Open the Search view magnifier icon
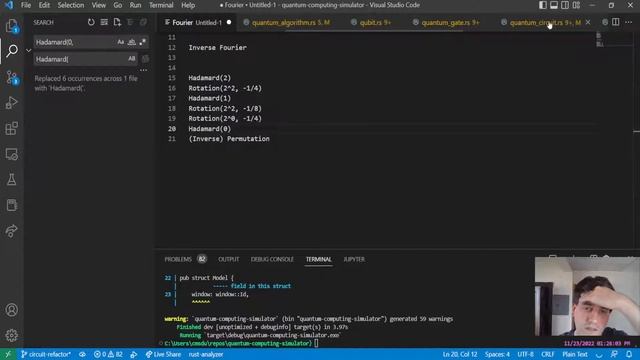The width and height of the screenshot is (640, 360). (12, 51)
